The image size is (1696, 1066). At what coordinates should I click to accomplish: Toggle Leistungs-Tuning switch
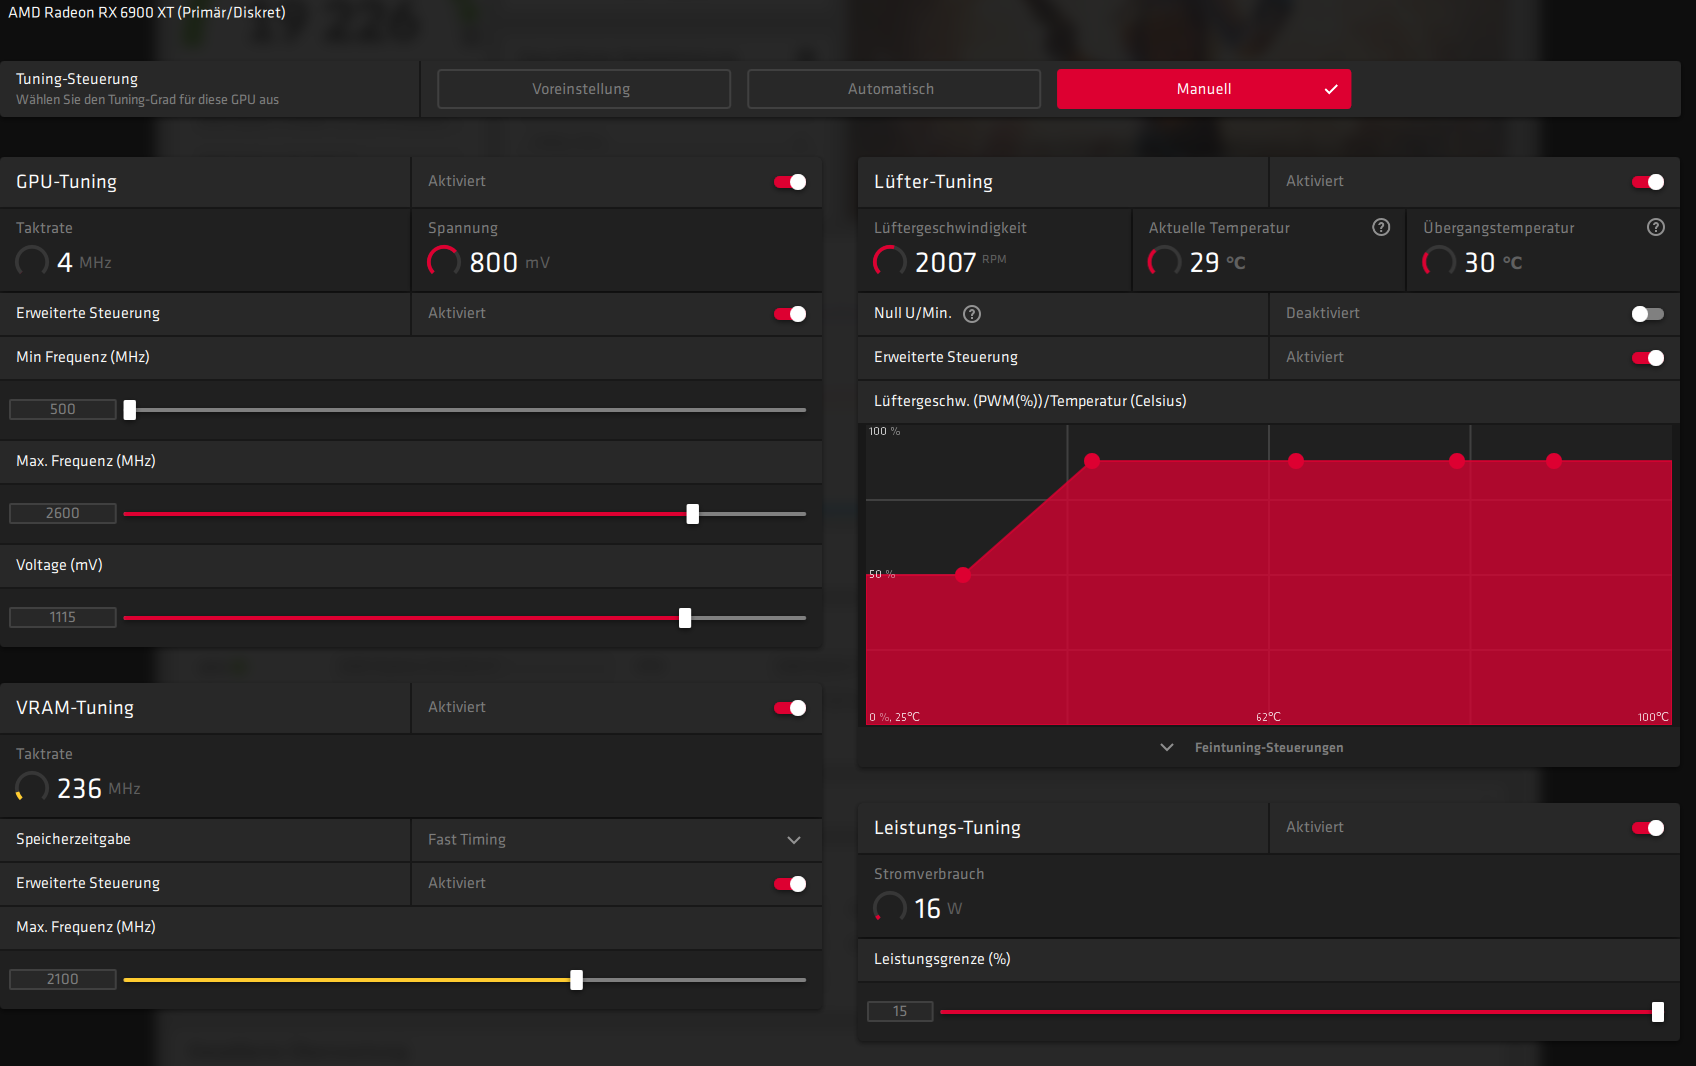coord(1648,828)
